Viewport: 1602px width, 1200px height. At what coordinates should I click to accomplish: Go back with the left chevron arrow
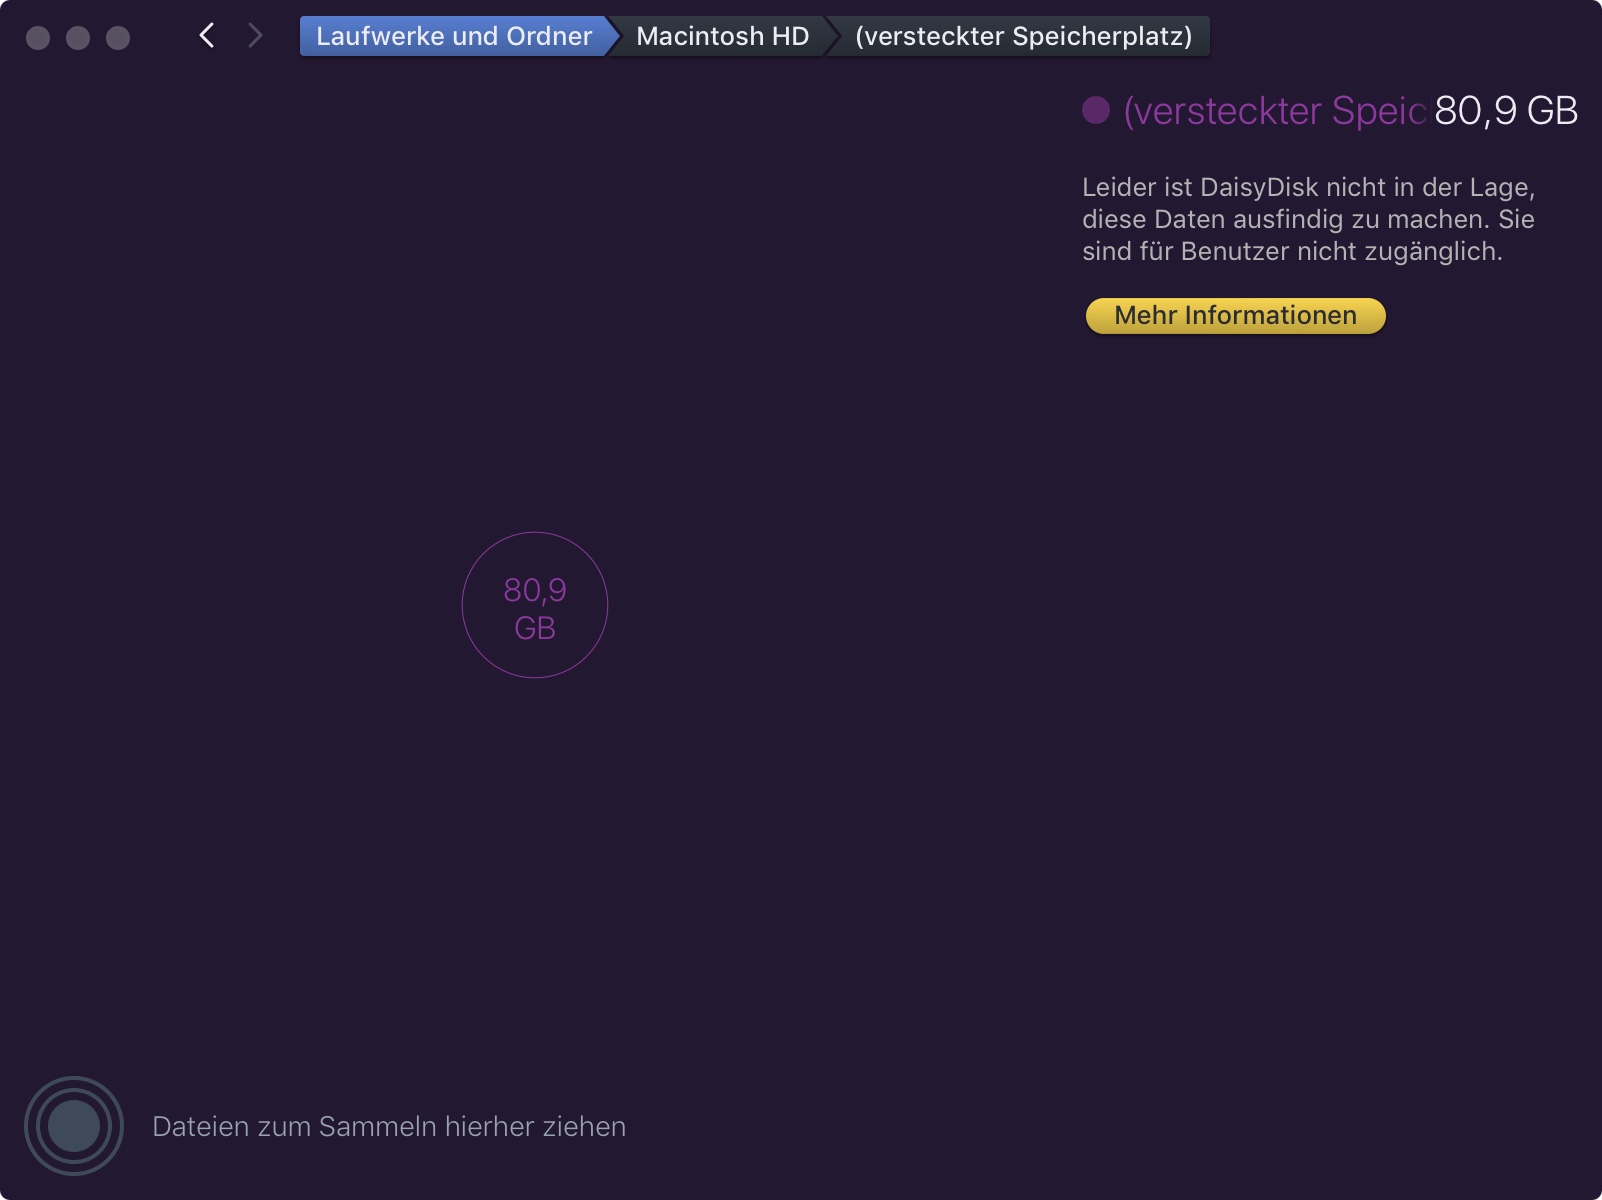pyautogui.click(x=207, y=36)
